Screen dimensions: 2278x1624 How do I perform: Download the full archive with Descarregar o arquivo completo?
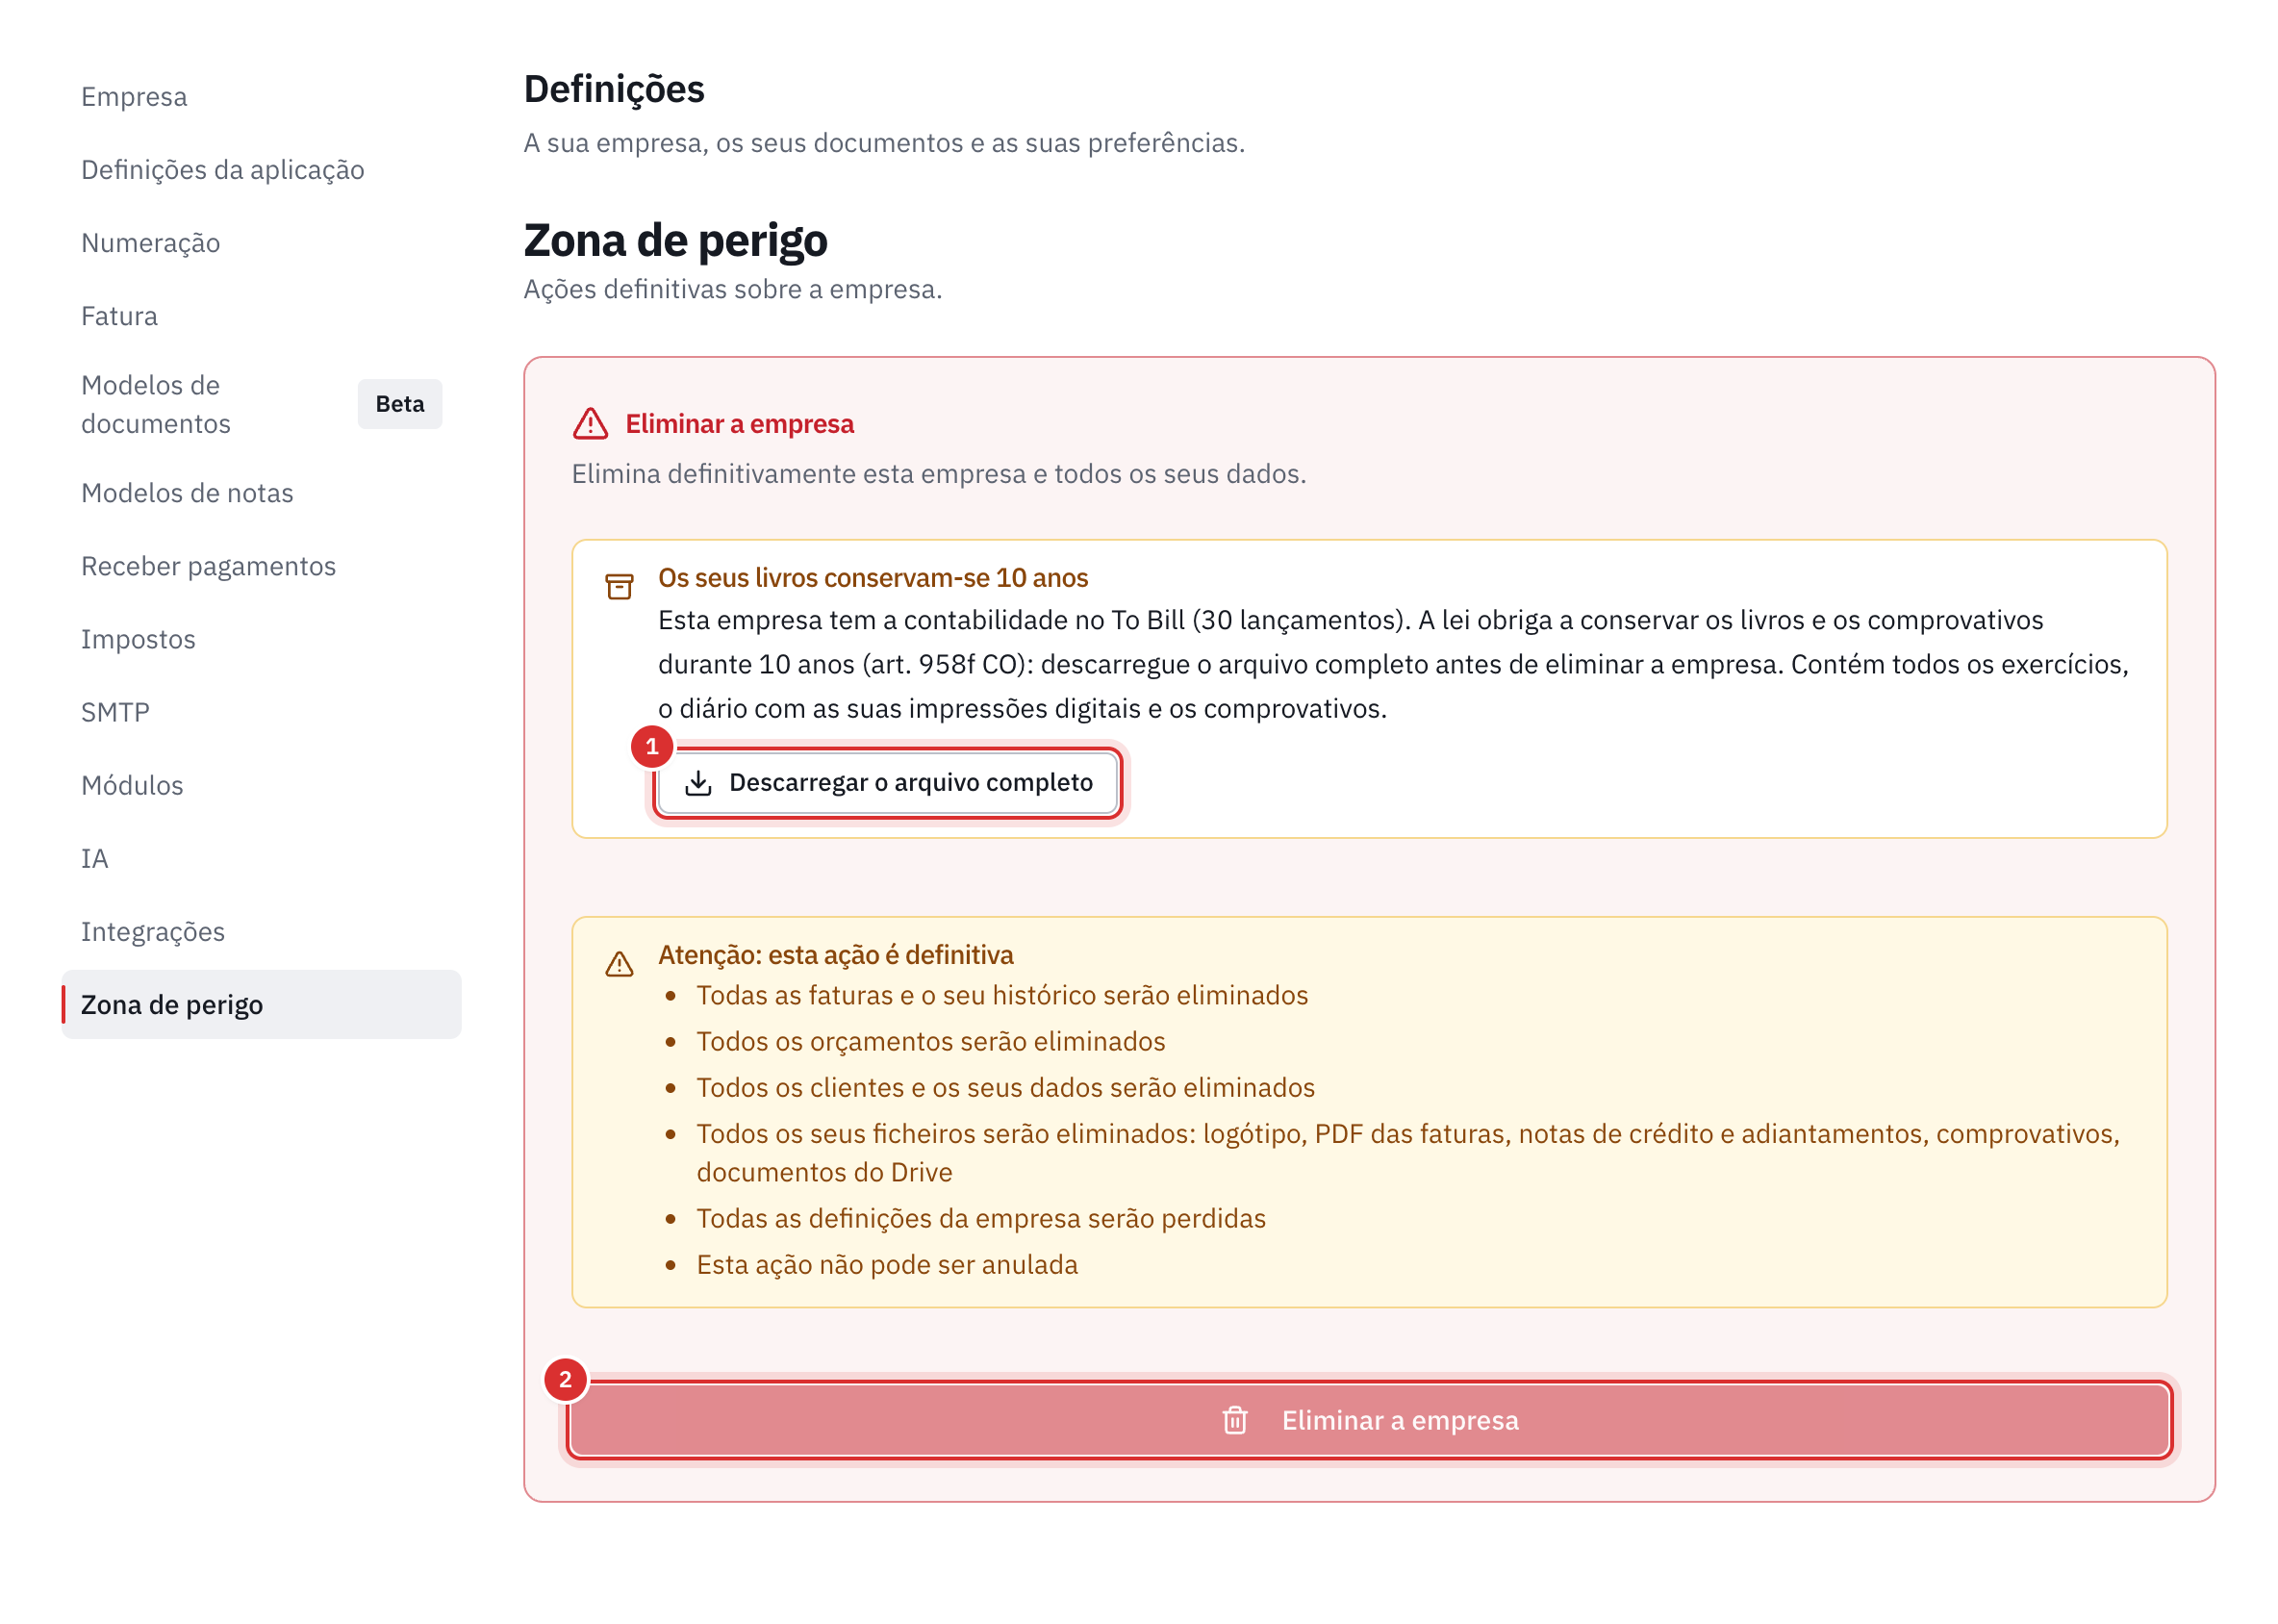(x=887, y=783)
